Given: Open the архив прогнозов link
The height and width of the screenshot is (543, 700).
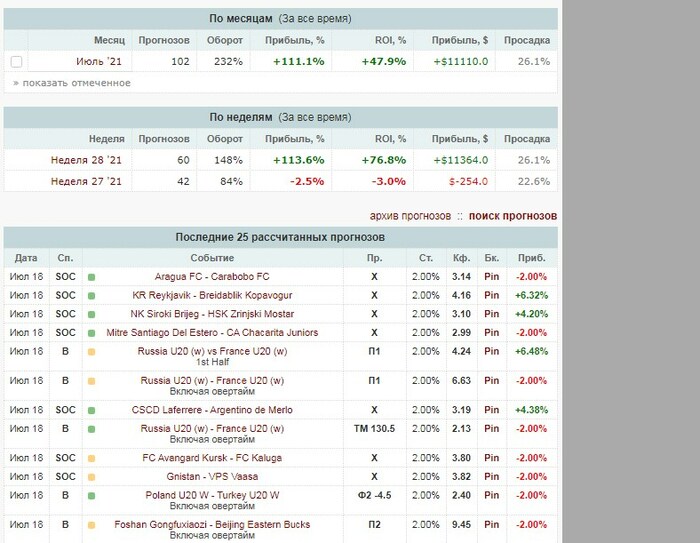Looking at the screenshot, I should click(410, 216).
